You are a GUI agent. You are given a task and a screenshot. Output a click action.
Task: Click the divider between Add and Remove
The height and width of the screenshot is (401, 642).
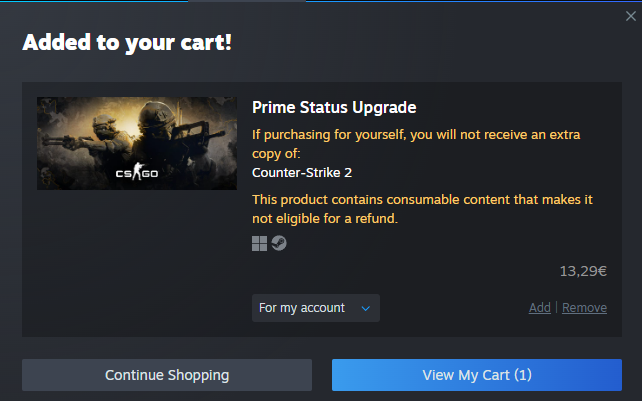tap(556, 308)
